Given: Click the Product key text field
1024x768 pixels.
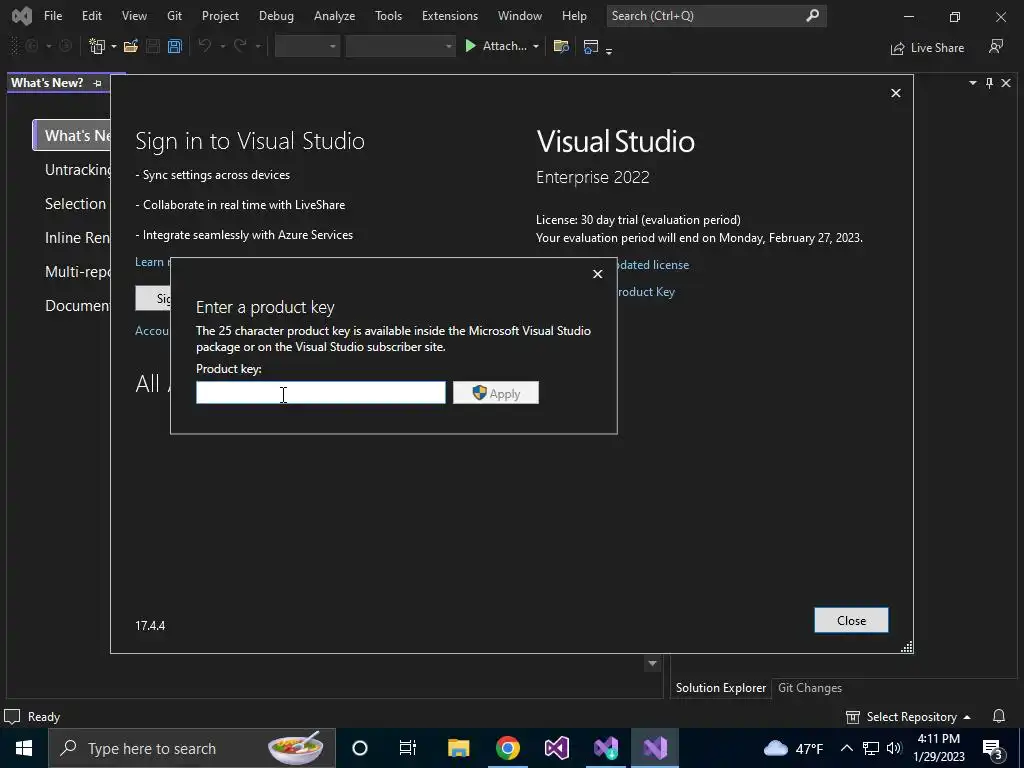Looking at the screenshot, I should coord(321,393).
